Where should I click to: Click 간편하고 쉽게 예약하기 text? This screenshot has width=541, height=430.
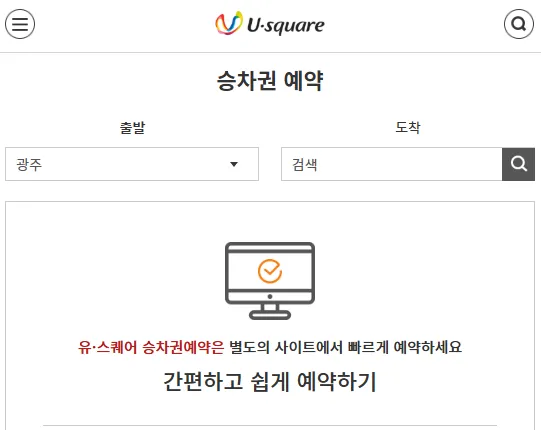pos(270,382)
